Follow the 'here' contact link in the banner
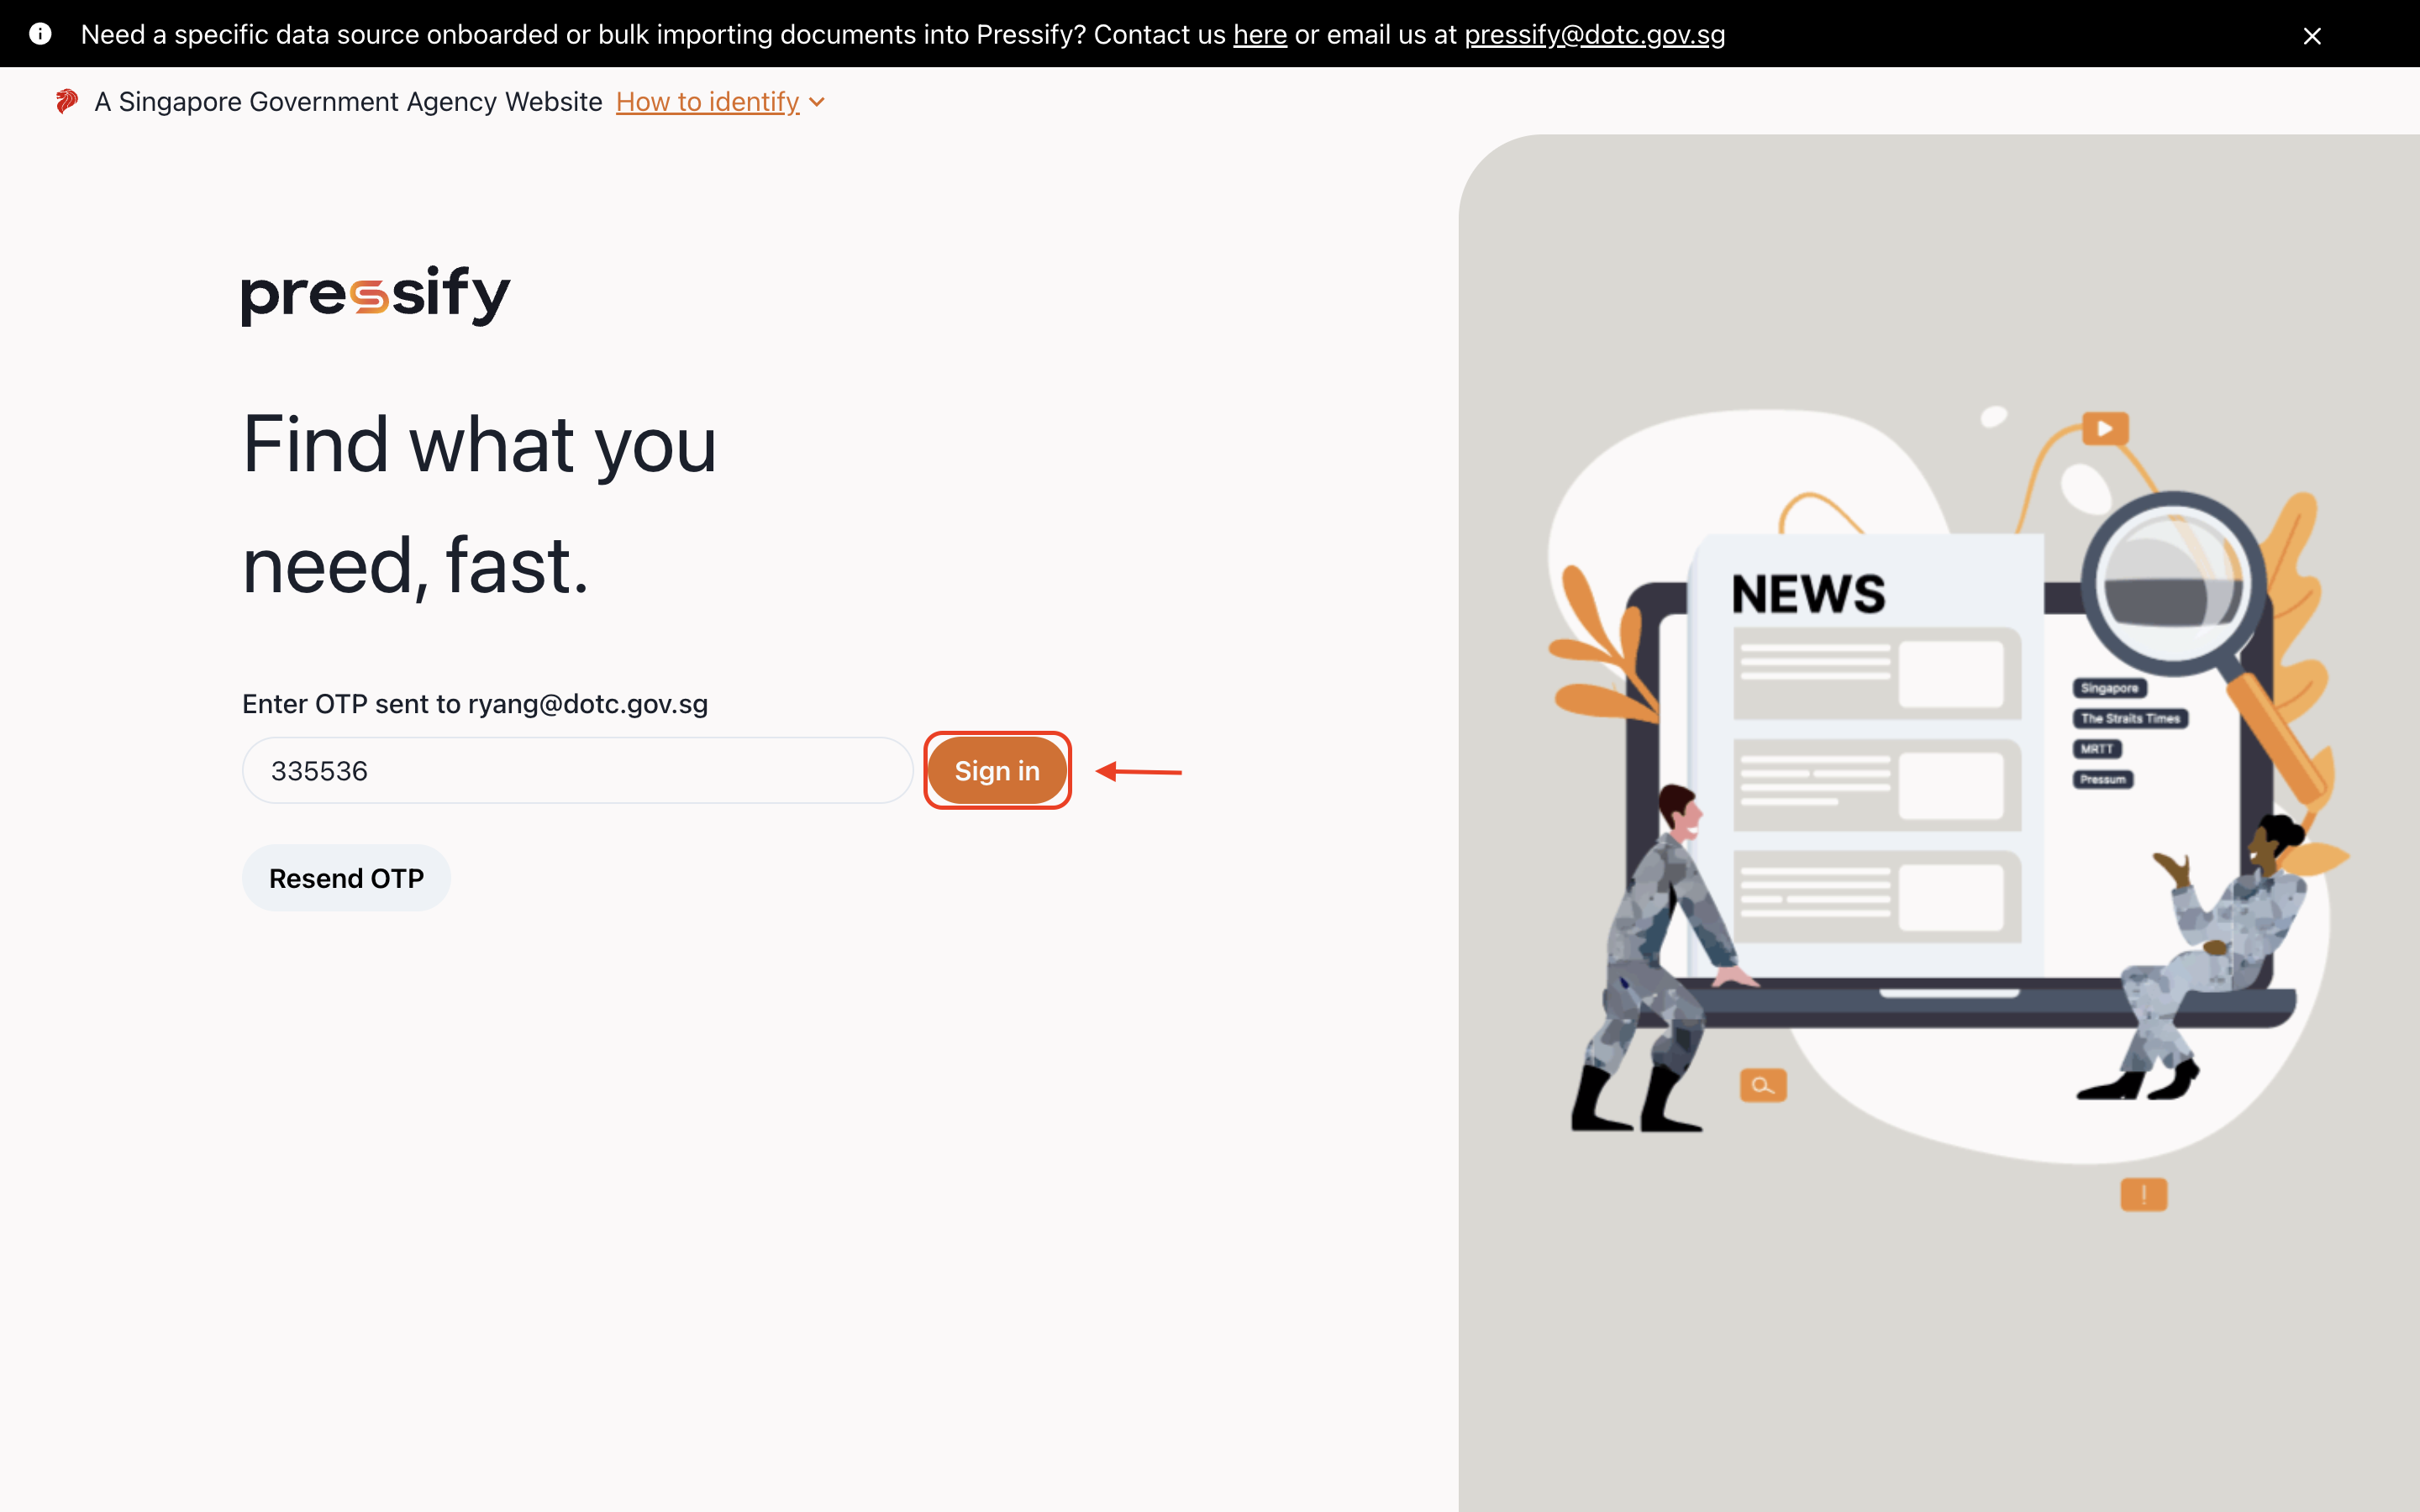This screenshot has height=1512, width=2420. pos(1259,34)
